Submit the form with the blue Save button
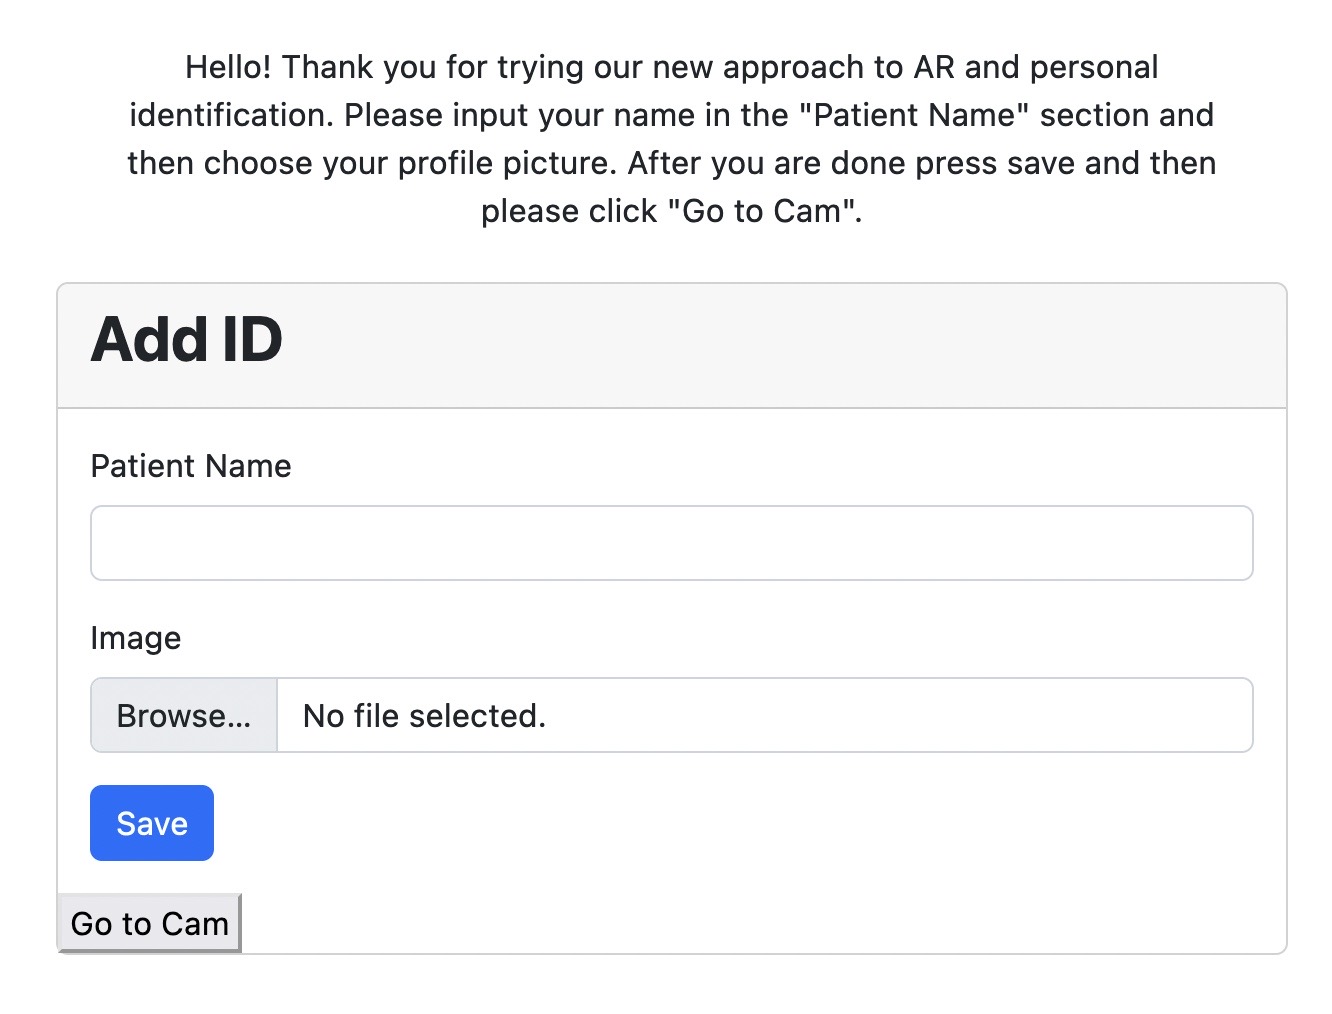This screenshot has width=1332, height=1014. point(152,823)
